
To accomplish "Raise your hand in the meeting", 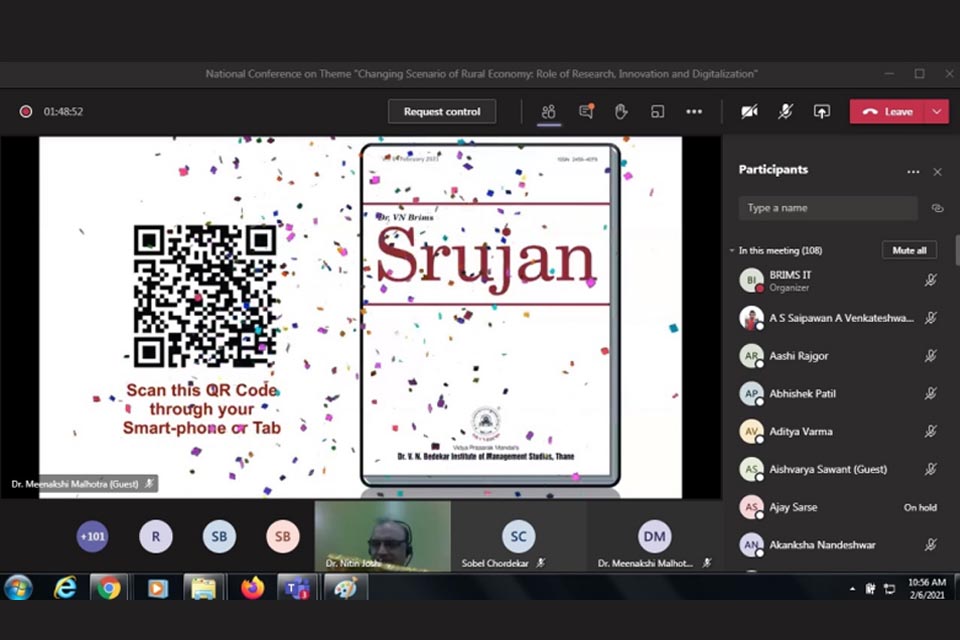I will point(621,111).
